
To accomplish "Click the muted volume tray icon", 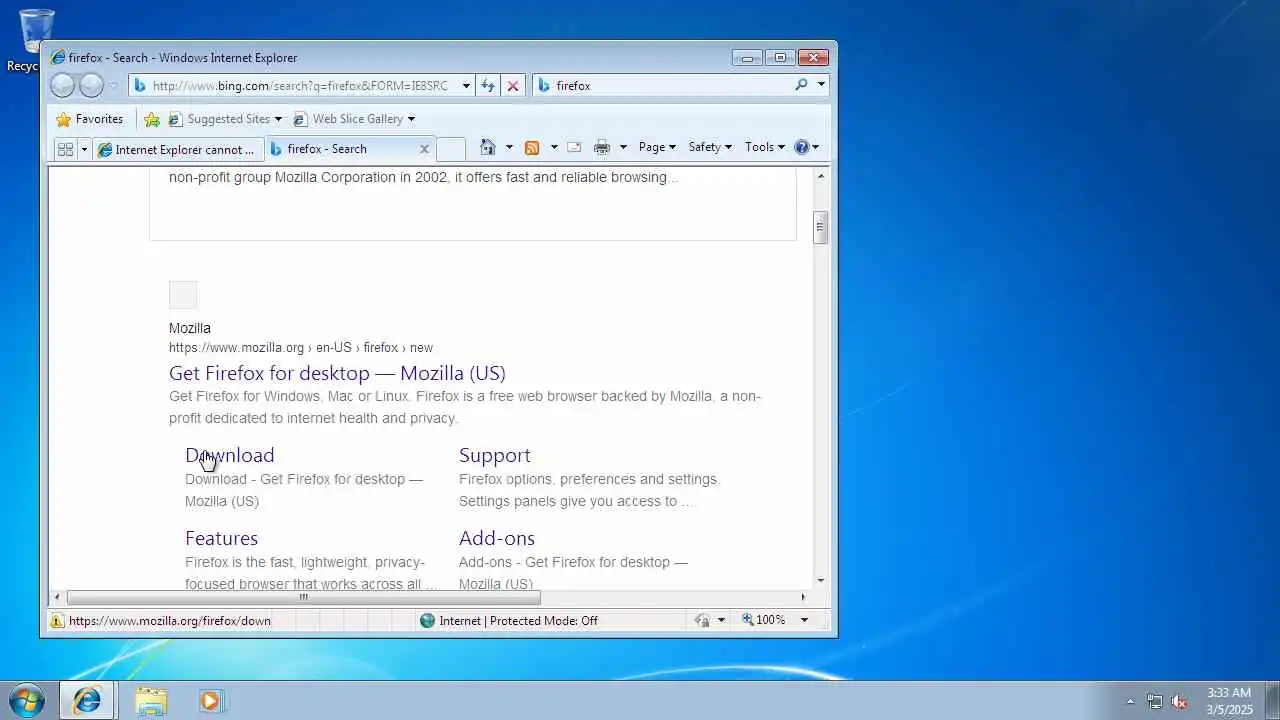I will [1180, 701].
